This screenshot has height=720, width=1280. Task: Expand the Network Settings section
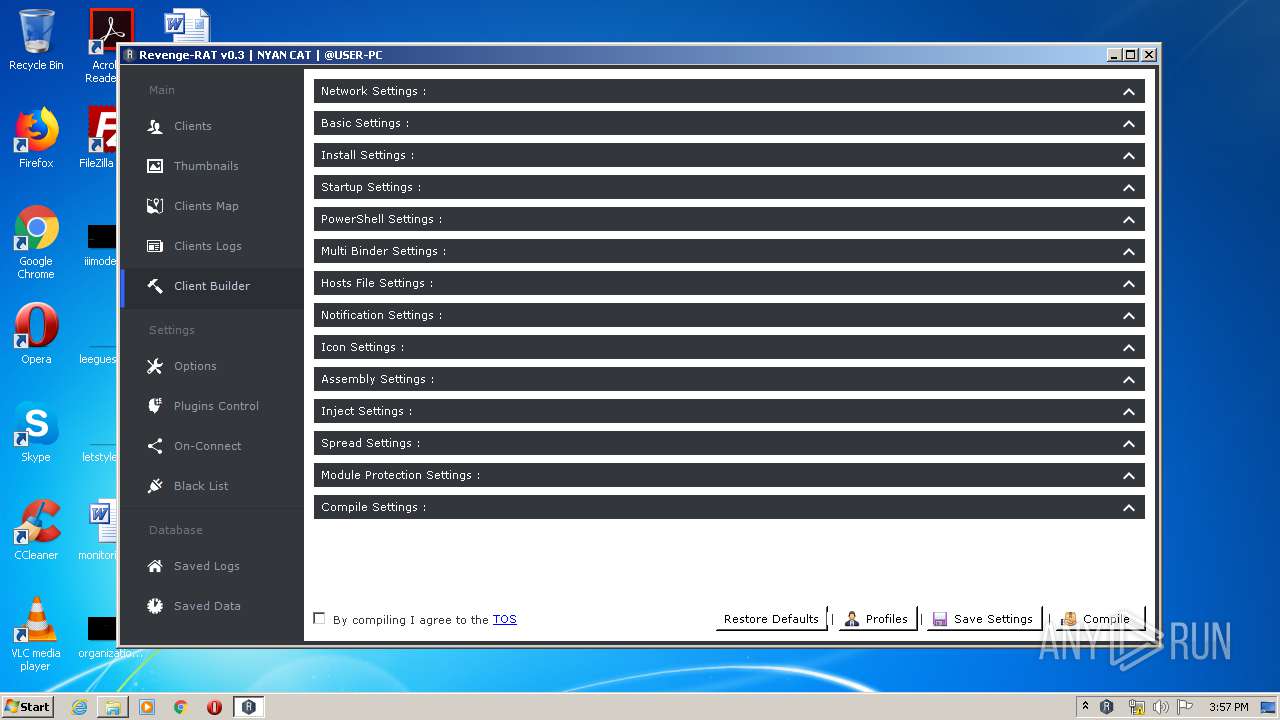[729, 91]
